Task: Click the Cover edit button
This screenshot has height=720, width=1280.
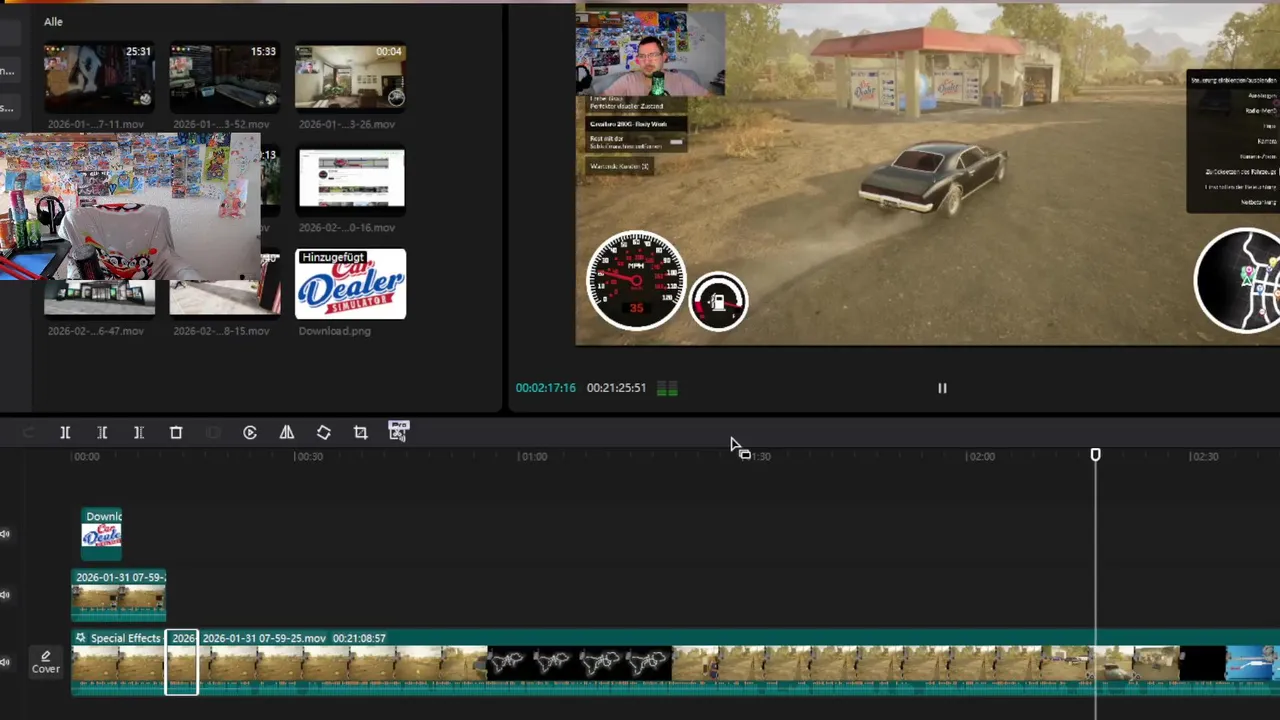Action: coord(45,662)
